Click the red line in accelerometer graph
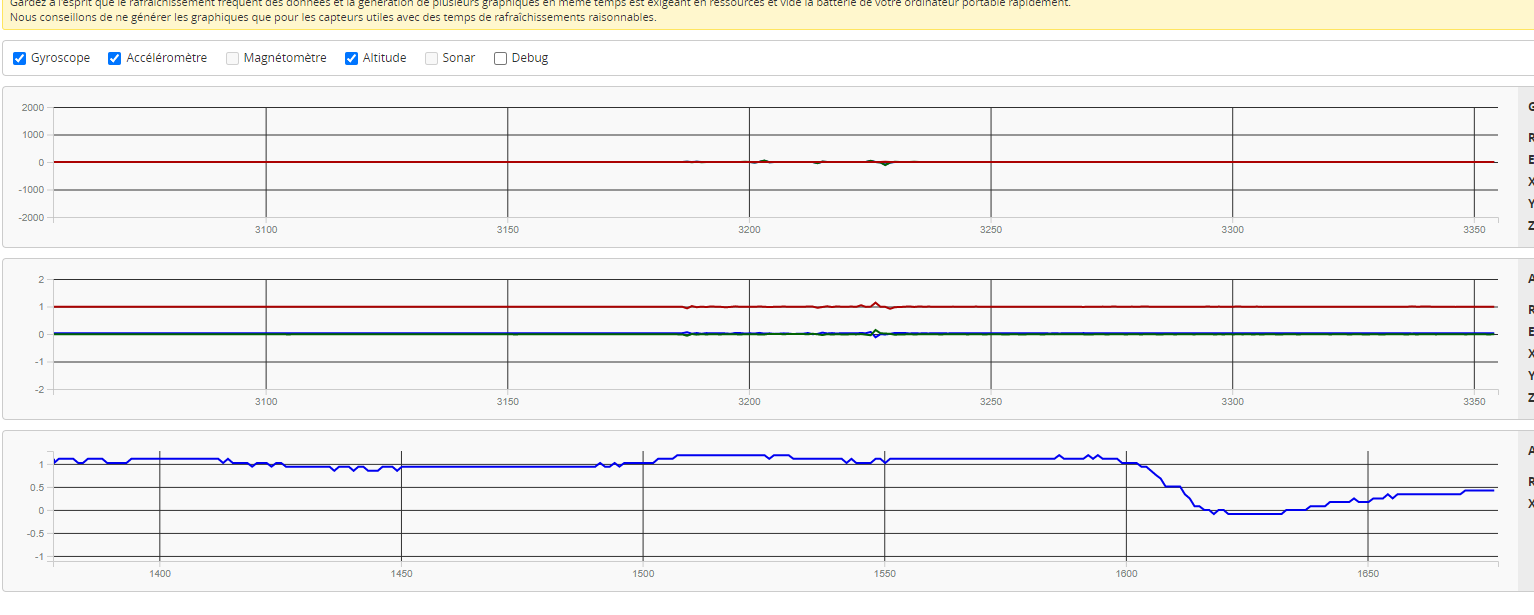Viewport: 1534px width, 615px height. [400, 307]
